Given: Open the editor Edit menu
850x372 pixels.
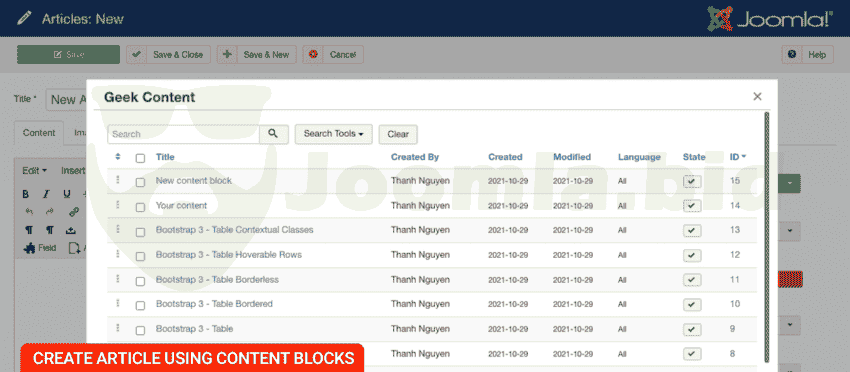Looking at the screenshot, I should point(35,171).
